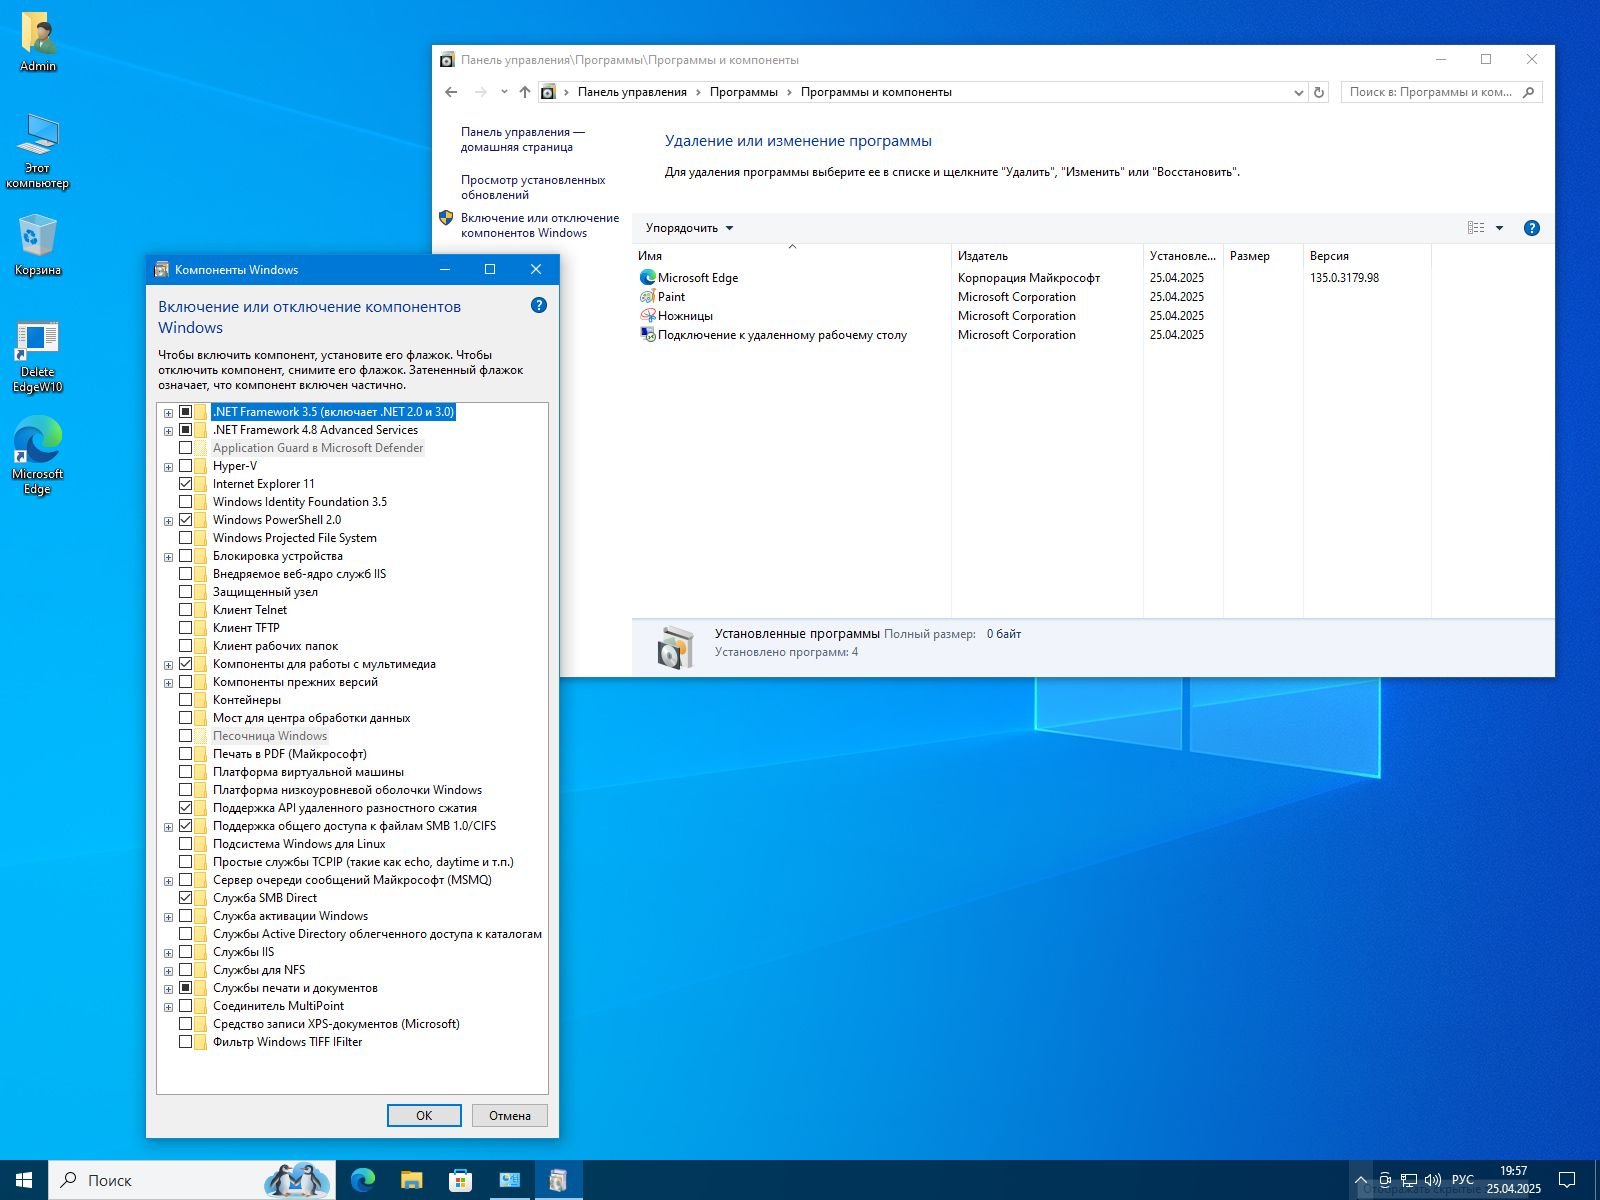Expand Службы печати и документов node
Screen dimensions: 1600x1200
[x=168, y=989]
